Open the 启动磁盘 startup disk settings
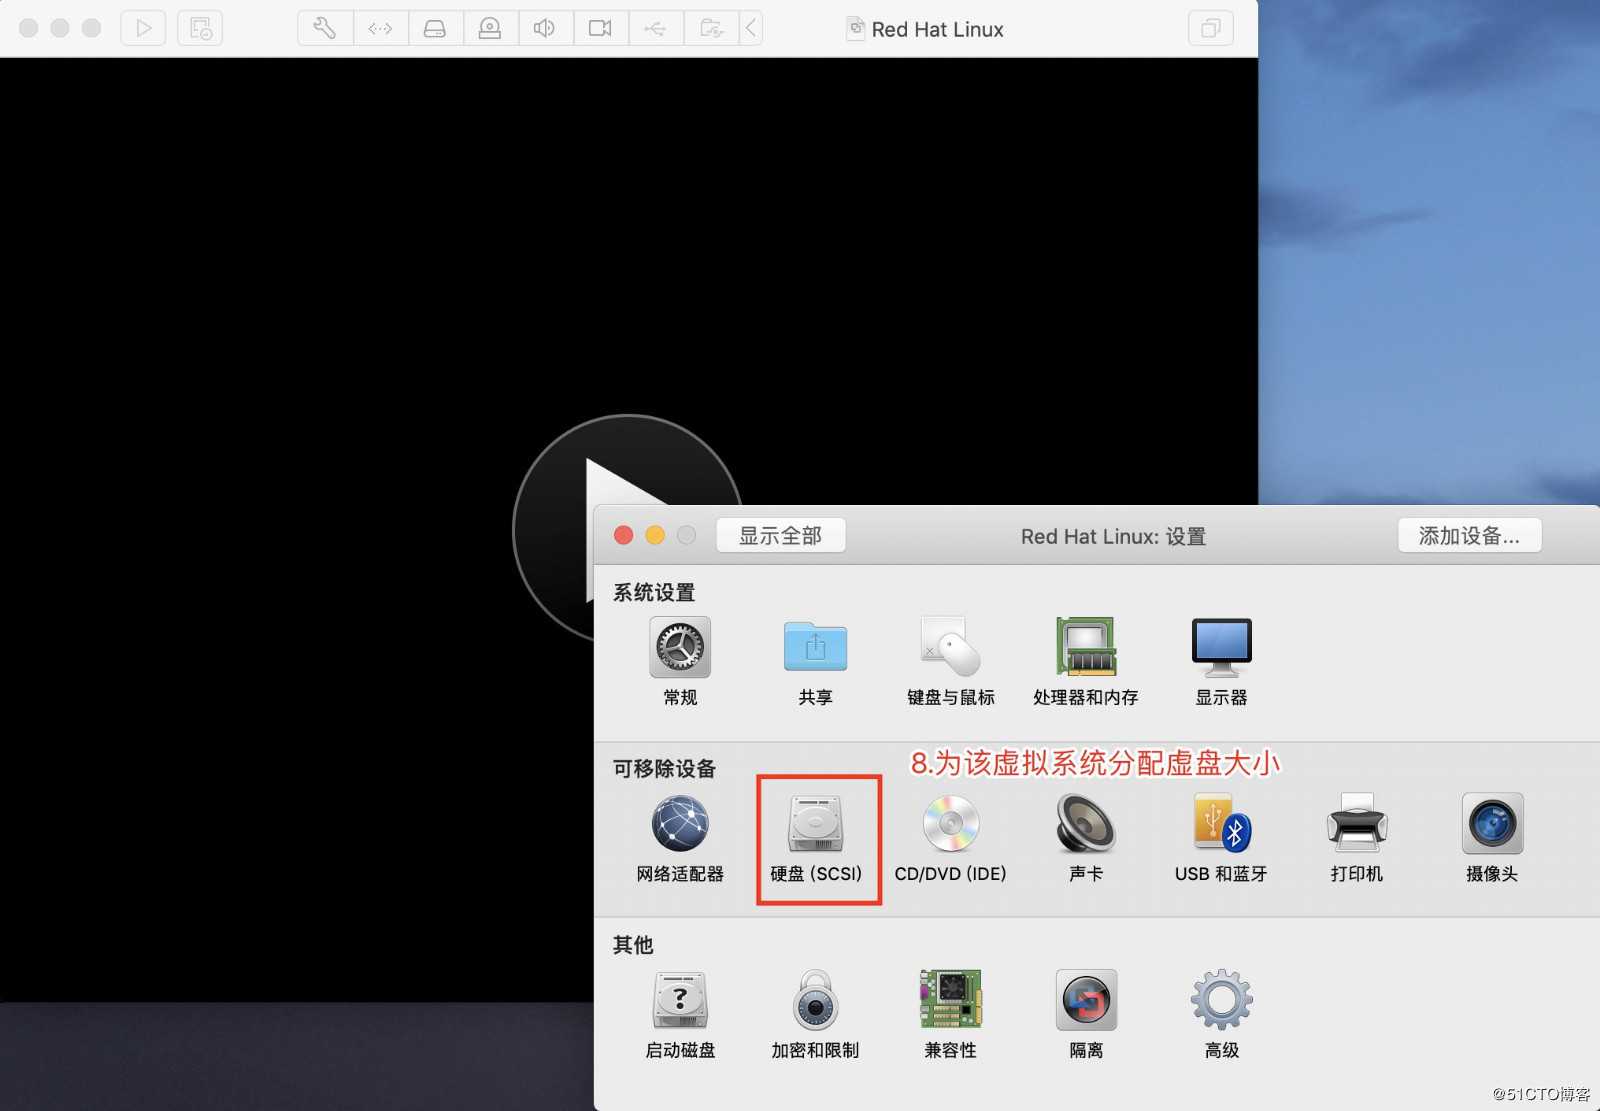 click(x=680, y=1015)
